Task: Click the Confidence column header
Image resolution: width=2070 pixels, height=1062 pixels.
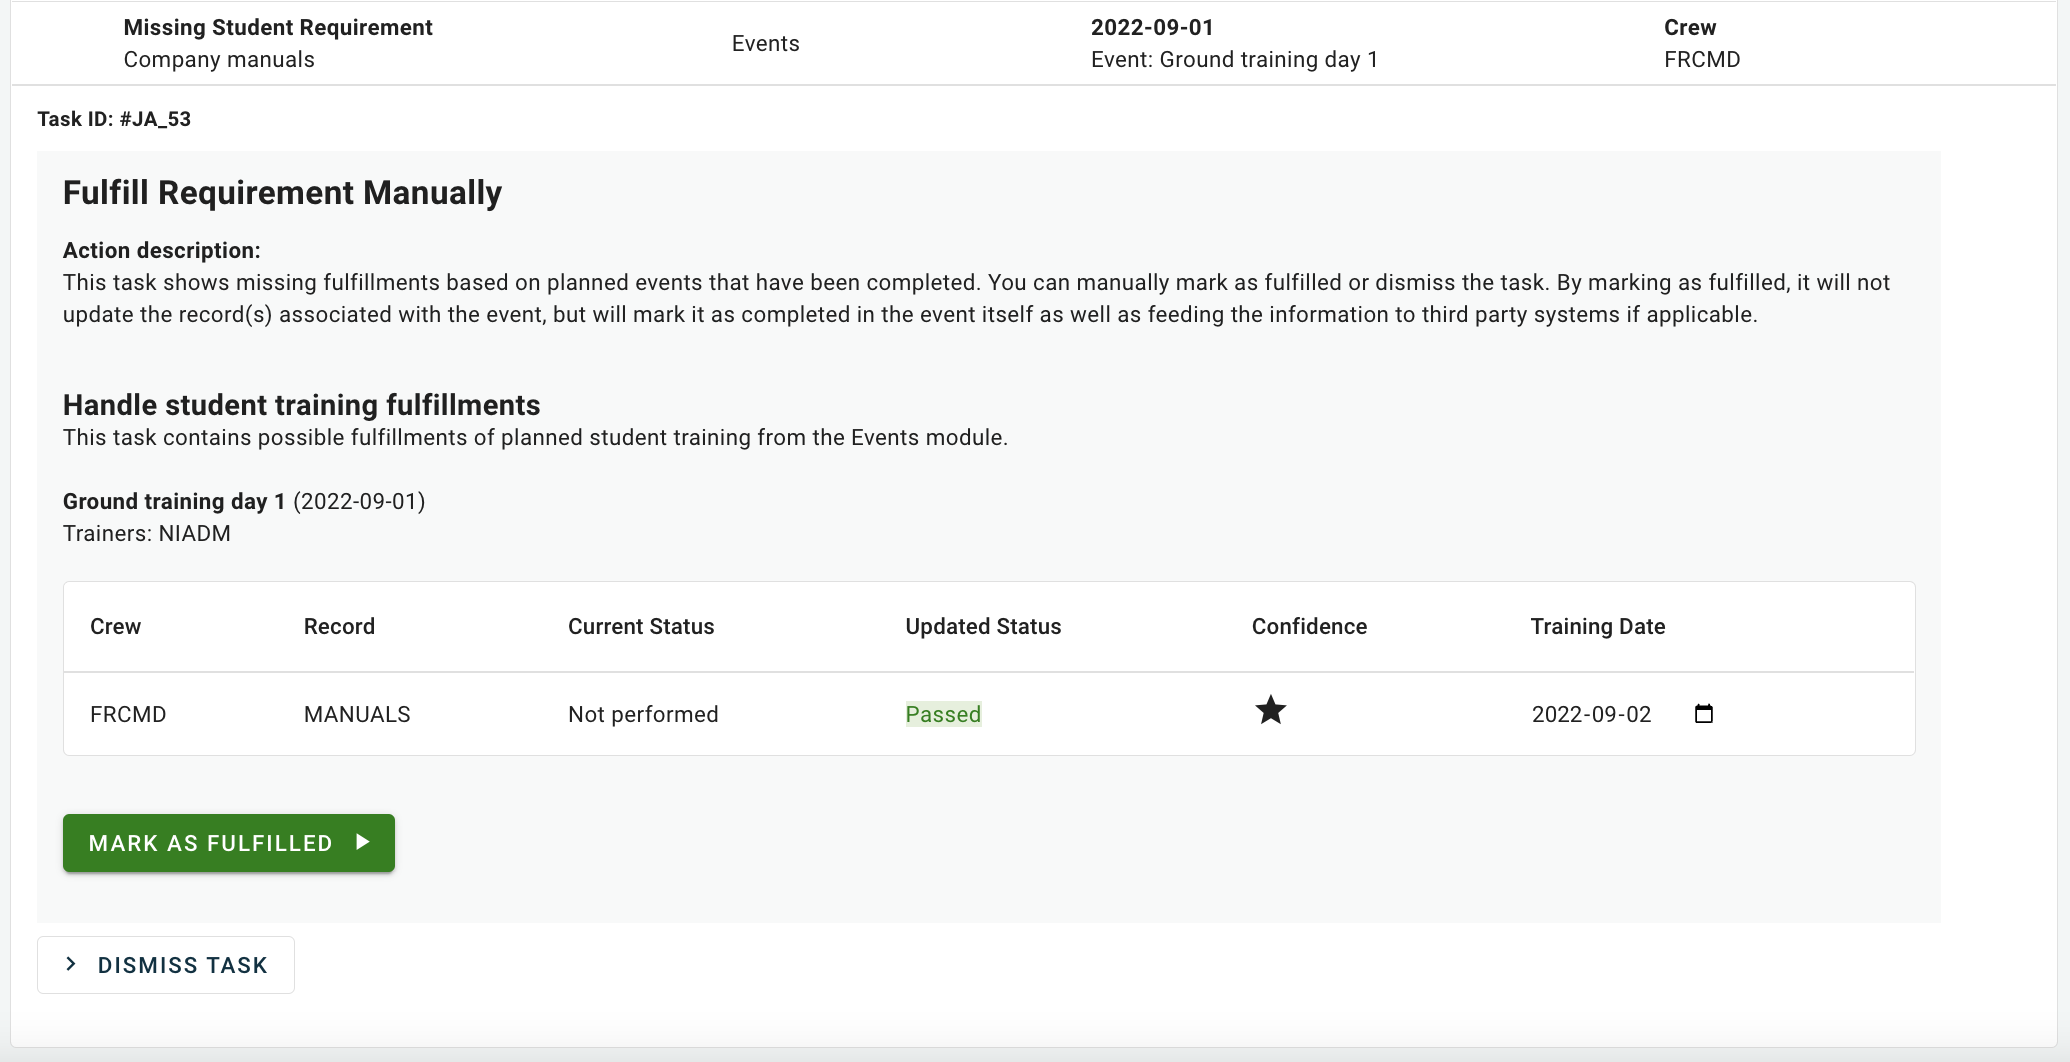Action: [x=1309, y=626]
